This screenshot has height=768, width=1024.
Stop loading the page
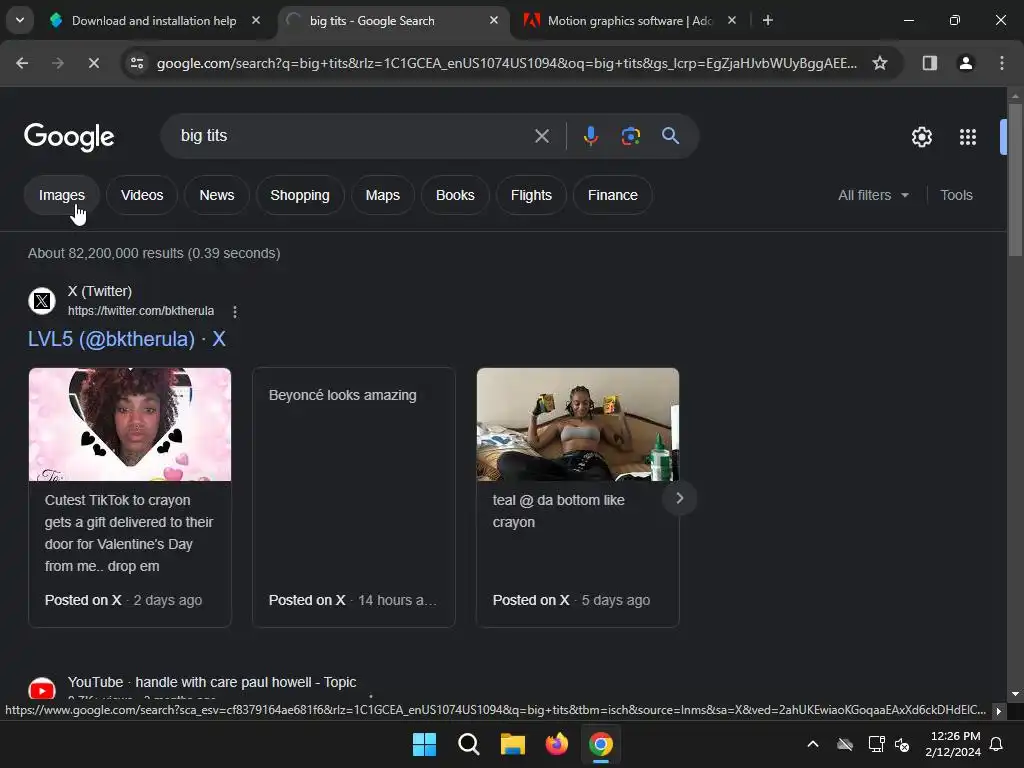click(x=93, y=63)
